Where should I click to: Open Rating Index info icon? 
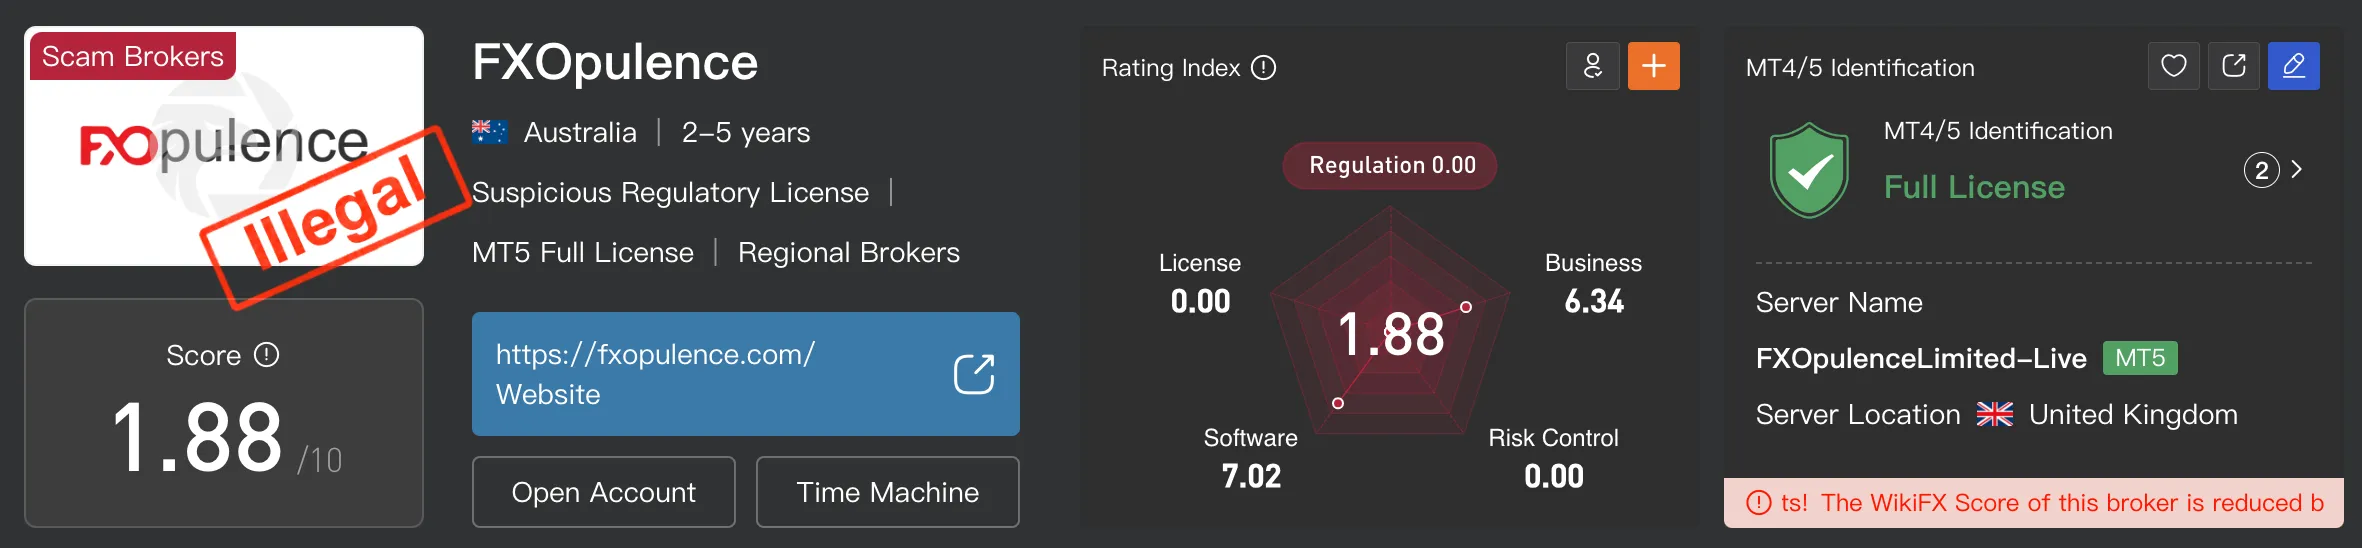[1264, 67]
